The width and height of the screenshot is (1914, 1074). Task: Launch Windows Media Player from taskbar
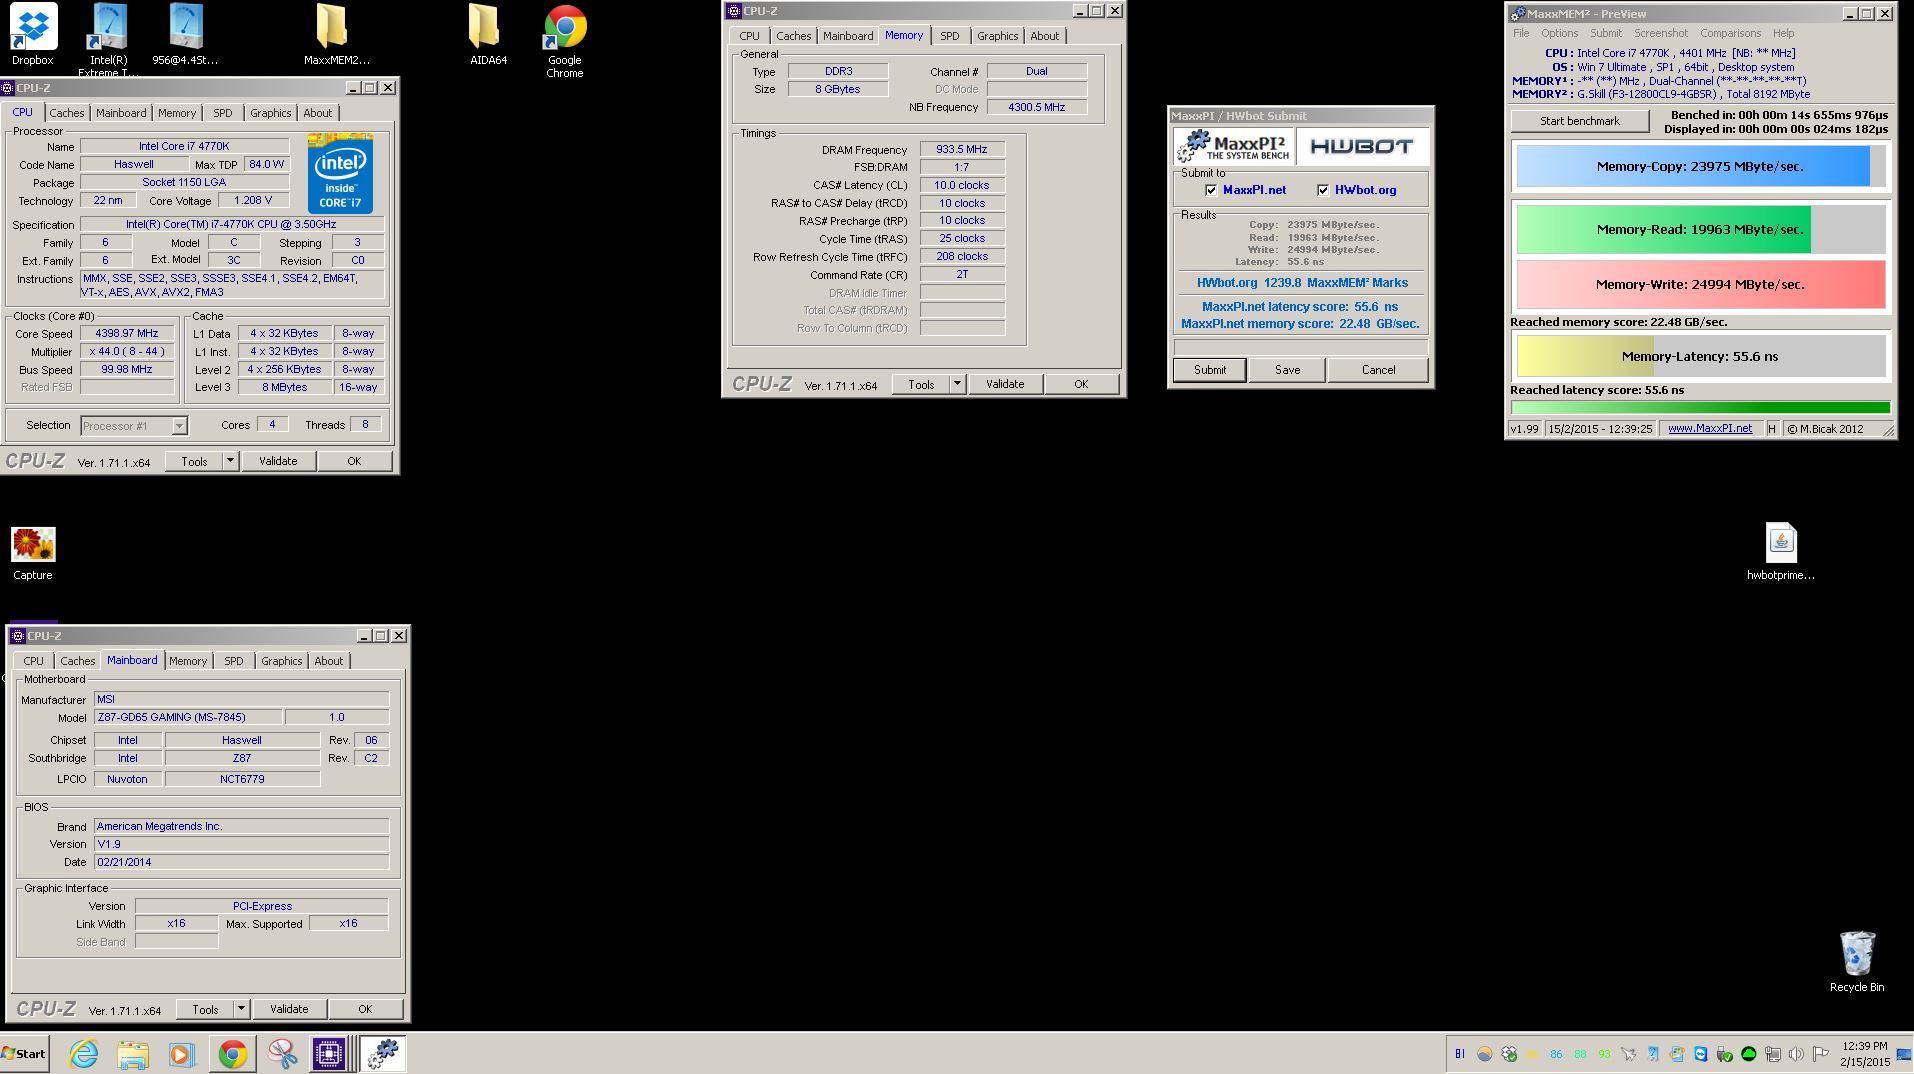pyautogui.click(x=181, y=1054)
